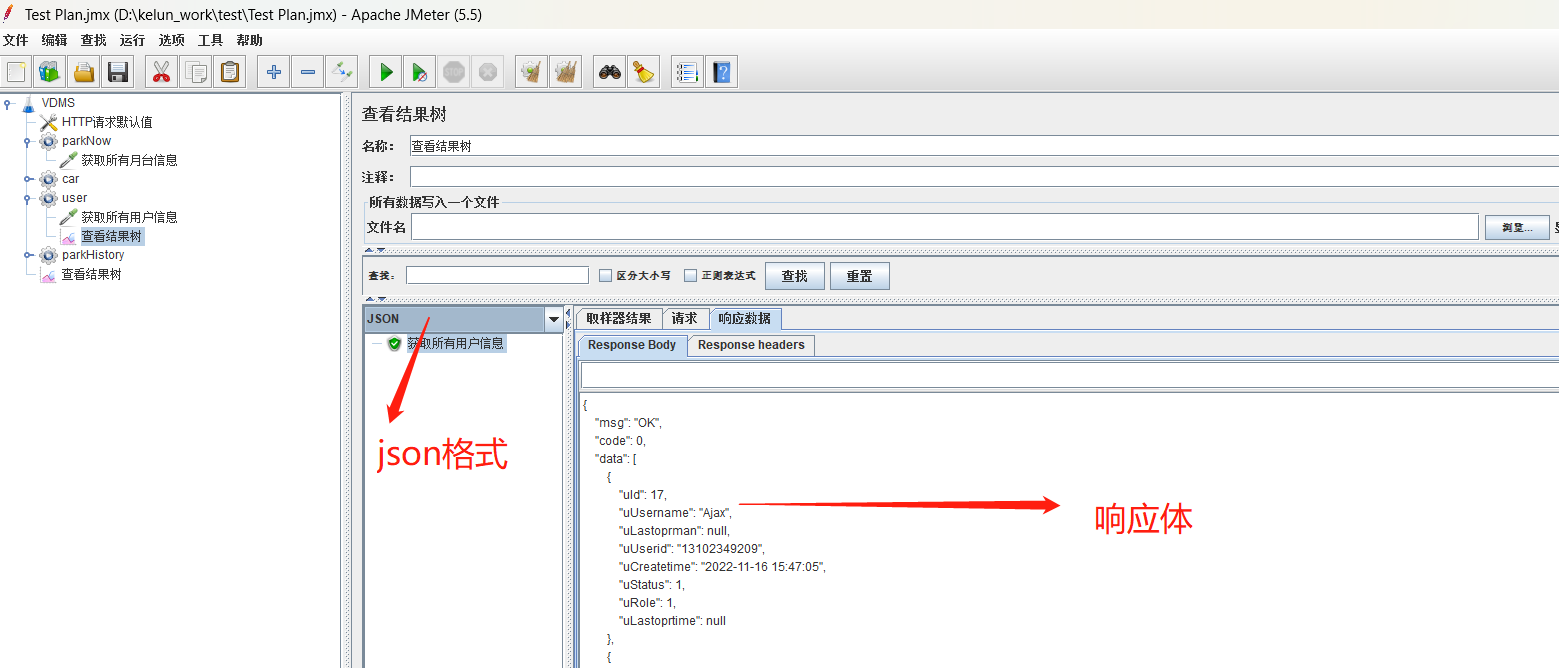Switch to the 请求 tab
This screenshot has width=1559, height=668.
(x=685, y=319)
